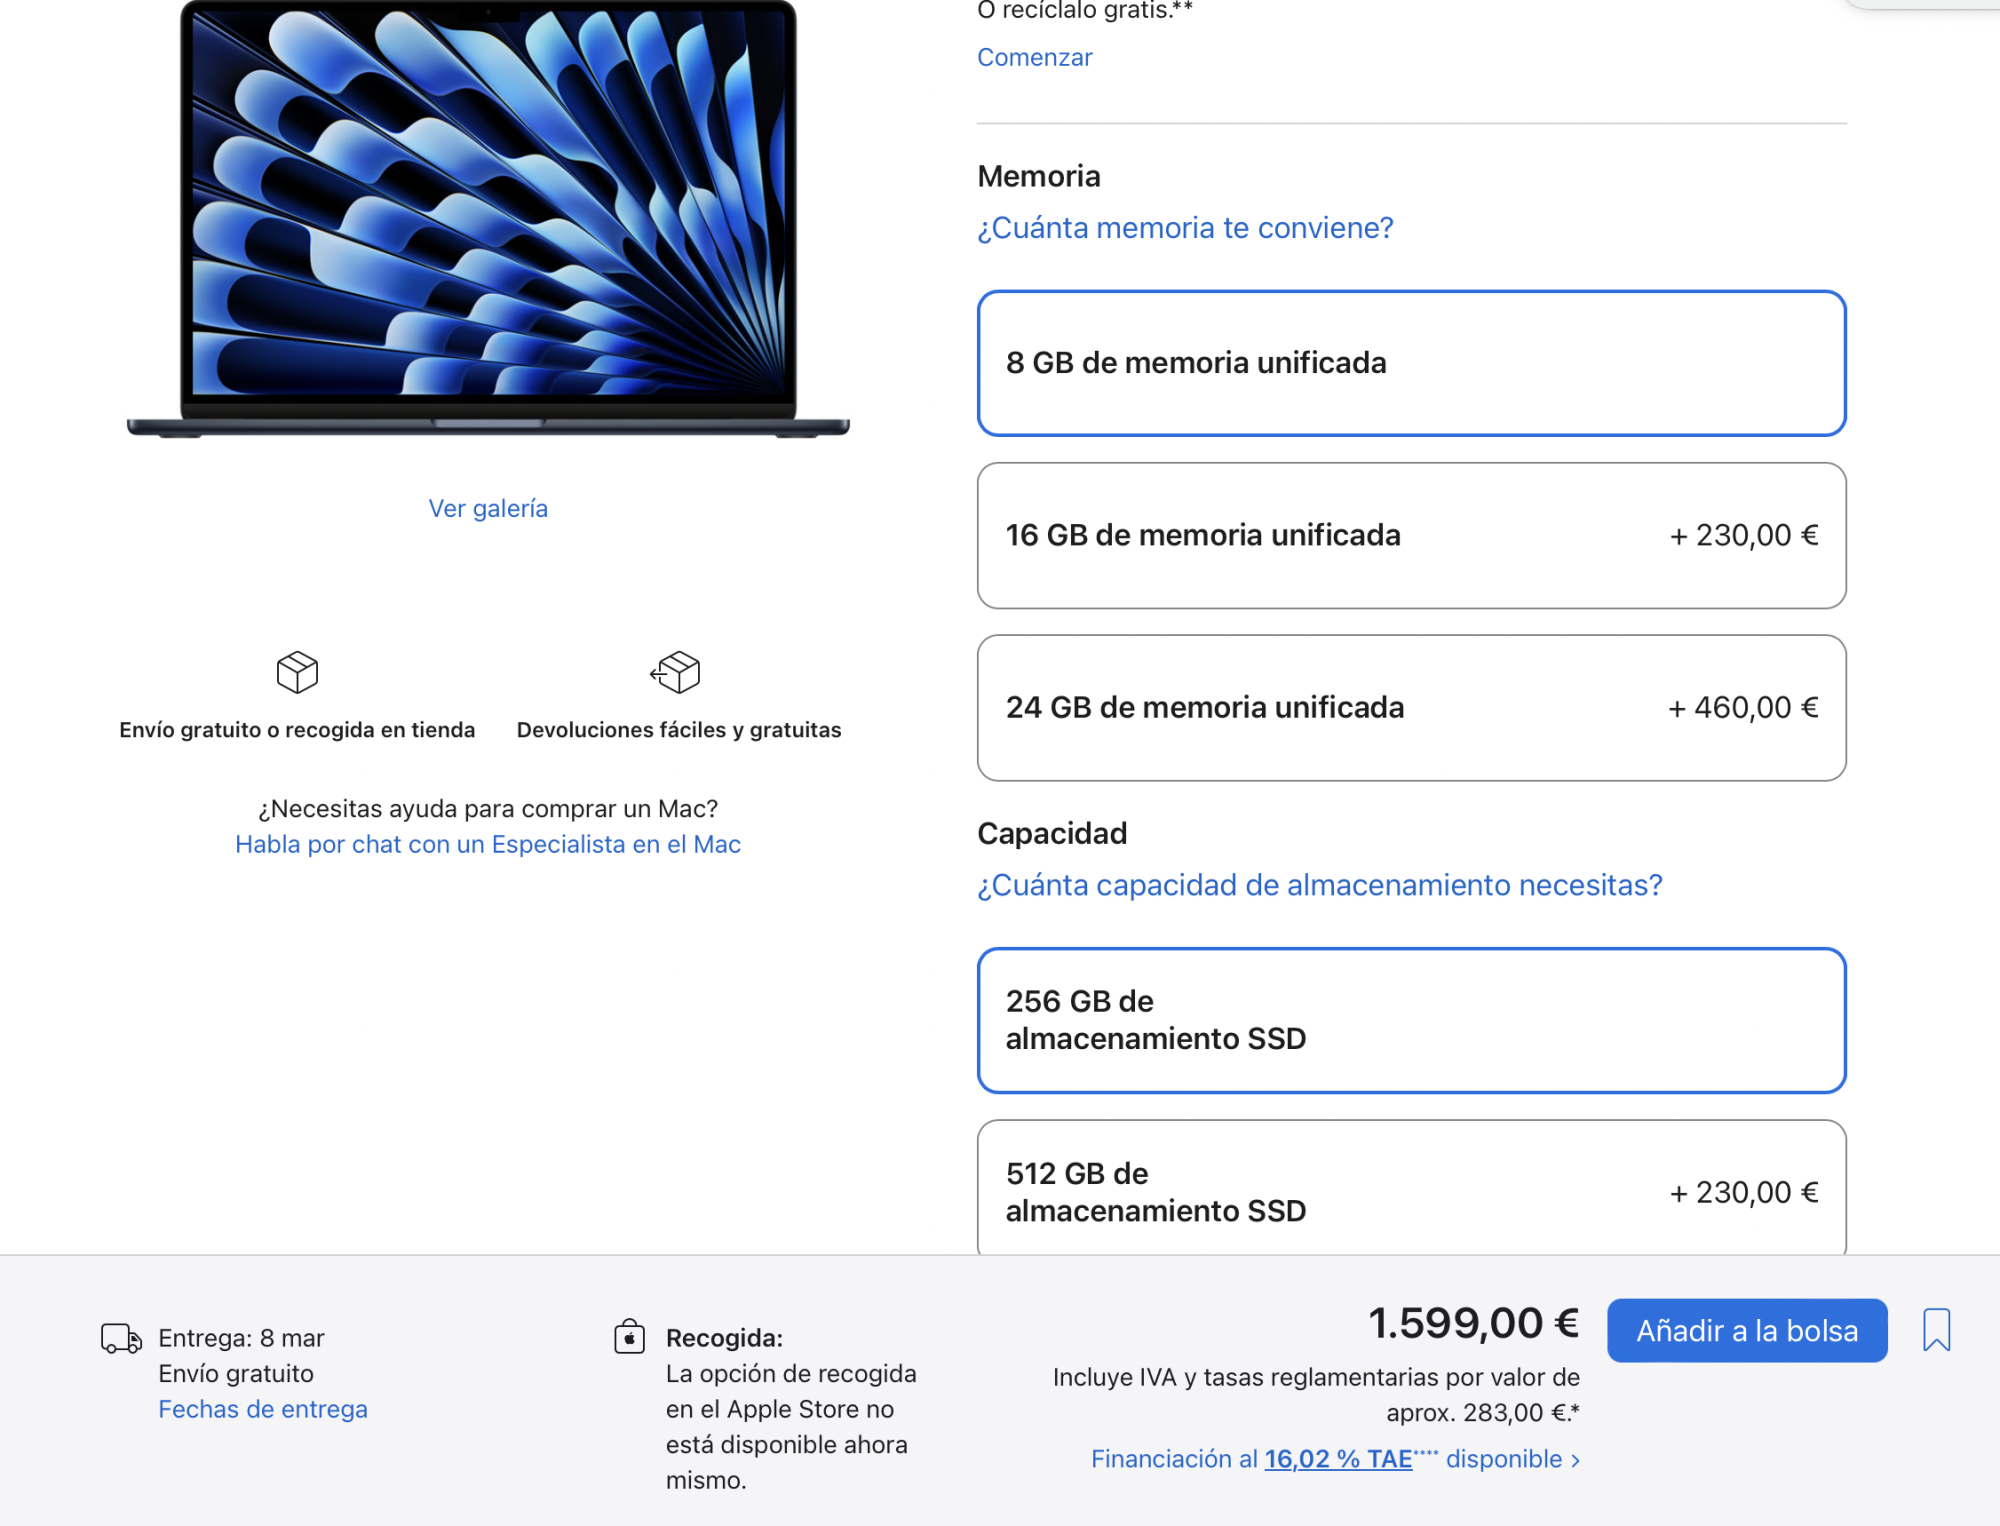This screenshot has width=2000, height=1526.
Task: Choose 512 GB de almacenamiento SSD
Action: click(1411, 1190)
